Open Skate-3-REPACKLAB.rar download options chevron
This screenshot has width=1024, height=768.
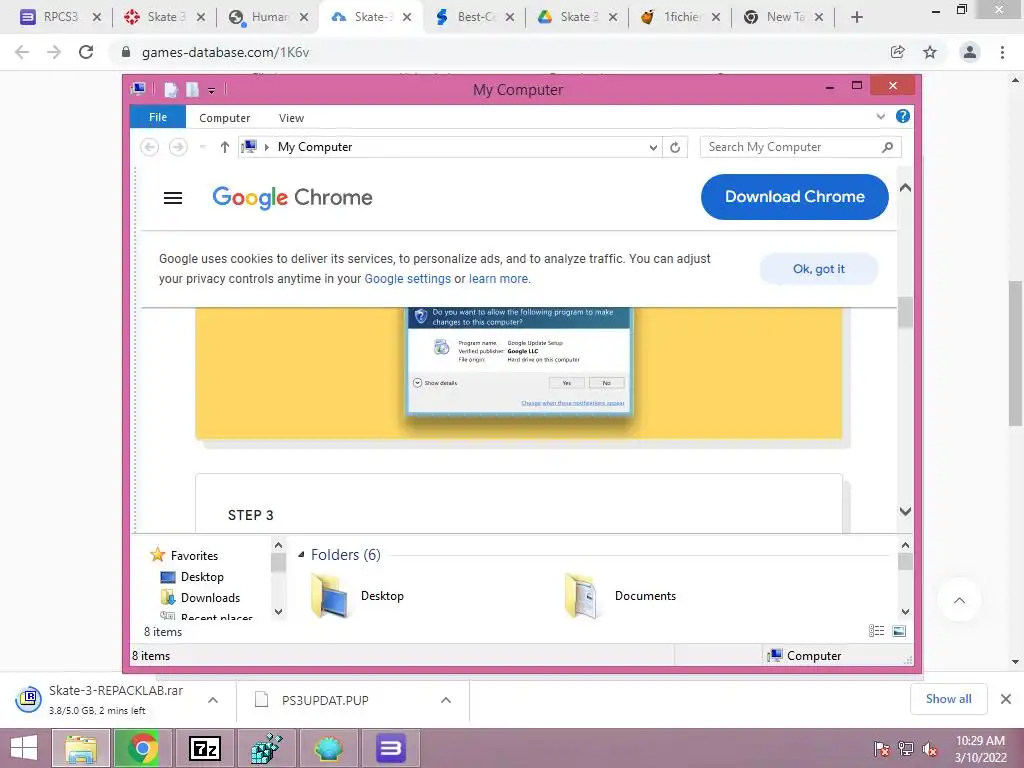click(213, 700)
